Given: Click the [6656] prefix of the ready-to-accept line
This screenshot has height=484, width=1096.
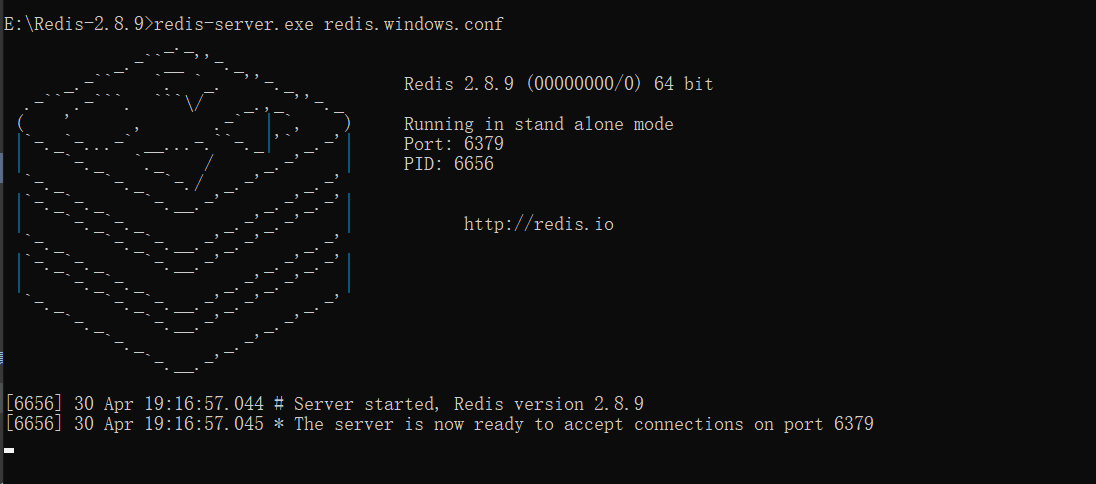Looking at the screenshot, I should [34, 424].
